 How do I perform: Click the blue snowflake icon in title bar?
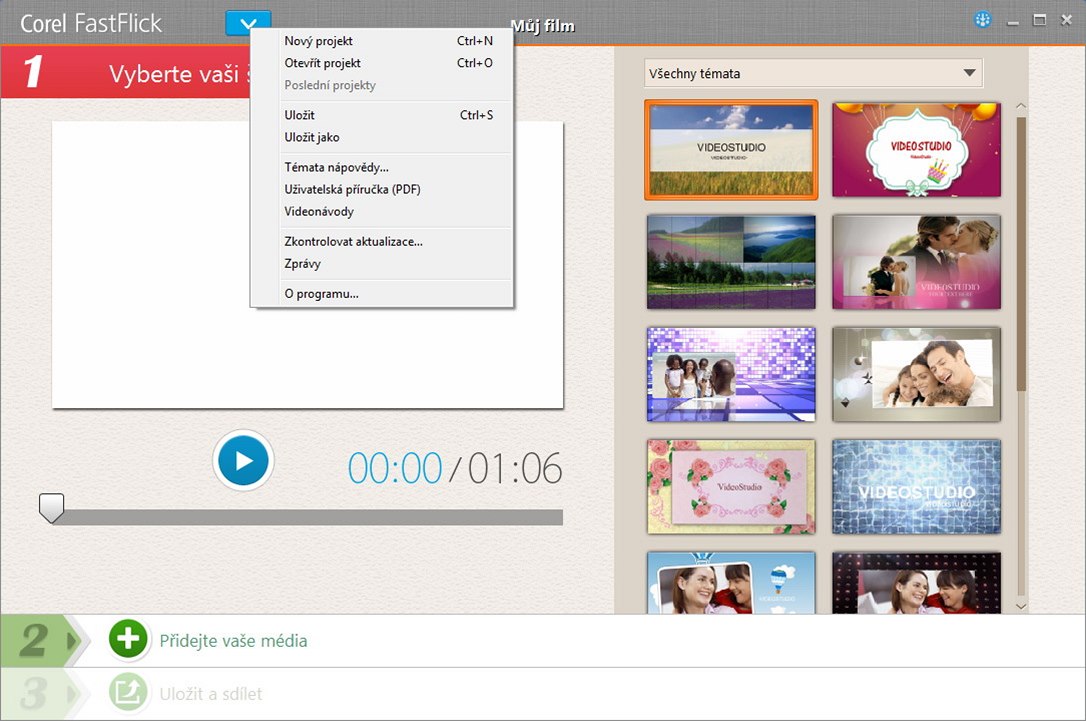pyautogui.click(x=981, y=21)
